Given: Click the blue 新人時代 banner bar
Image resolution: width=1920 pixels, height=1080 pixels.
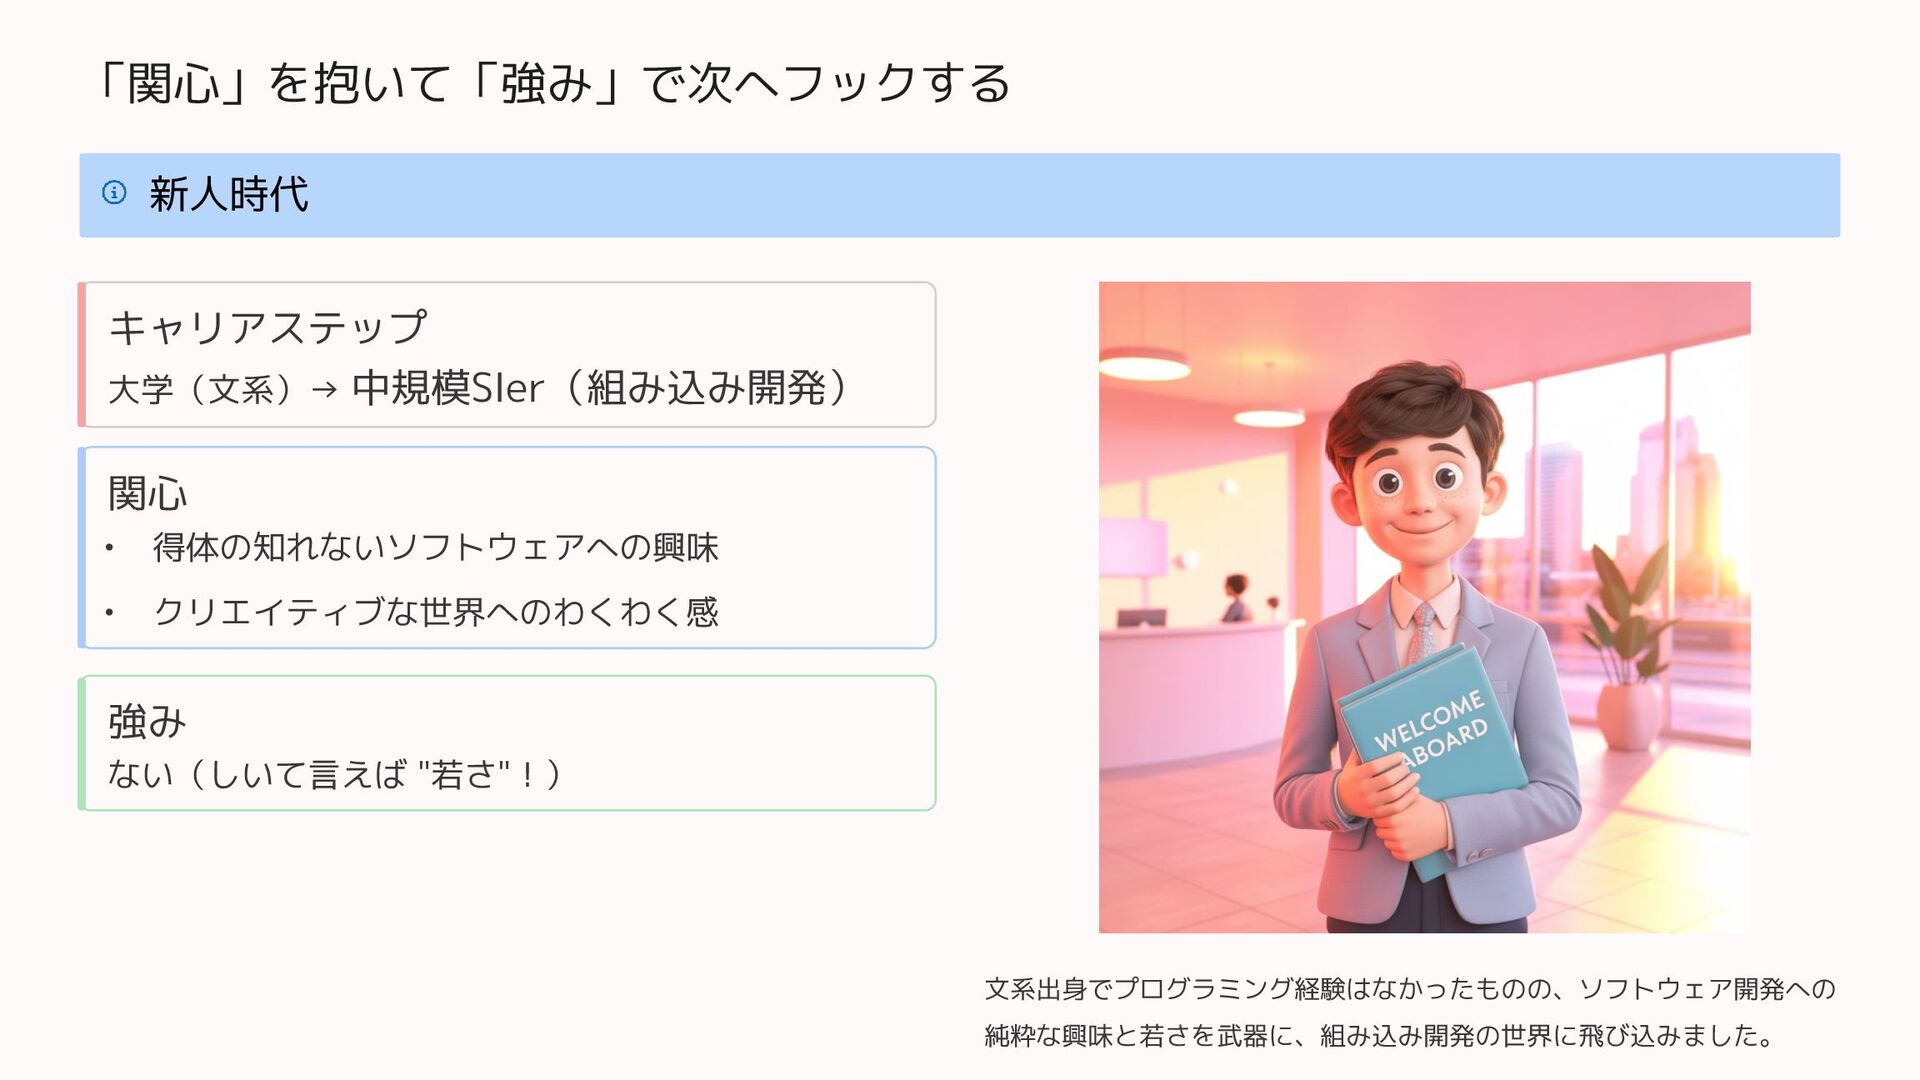Looking at the screenshot, I should click(x=959, y=195).
